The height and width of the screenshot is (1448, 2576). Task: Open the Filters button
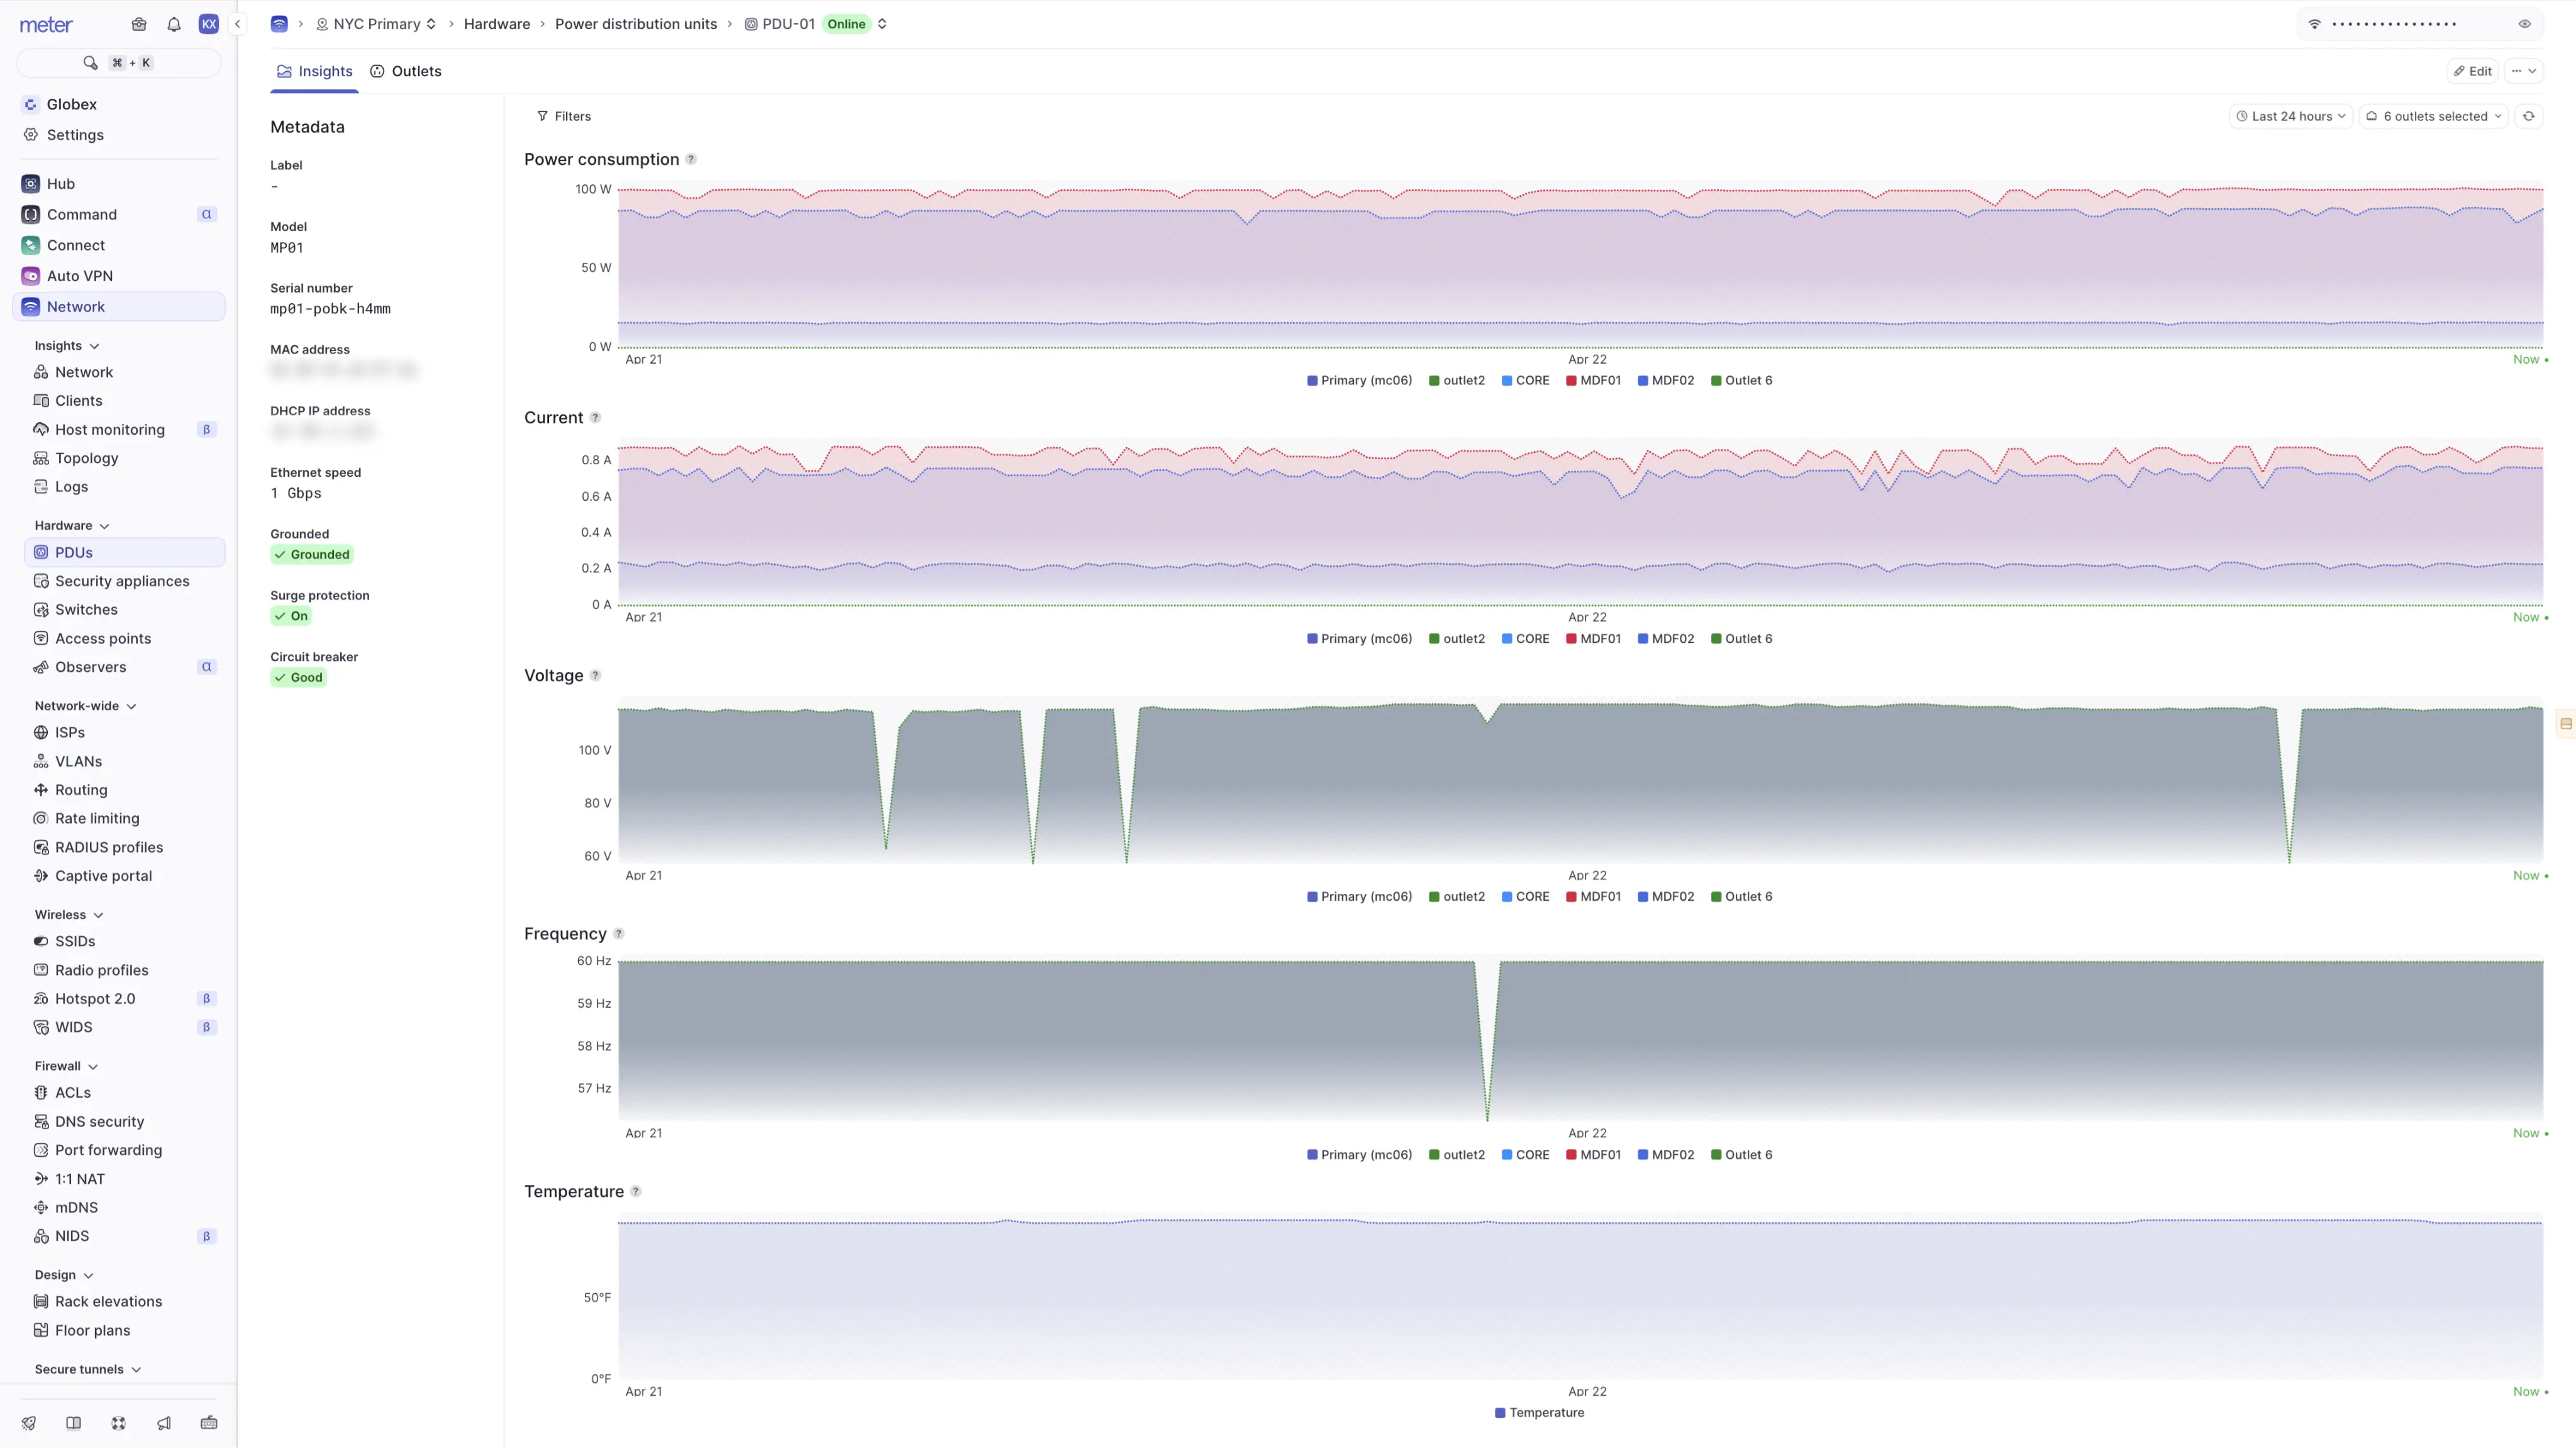tap(564, 116)
